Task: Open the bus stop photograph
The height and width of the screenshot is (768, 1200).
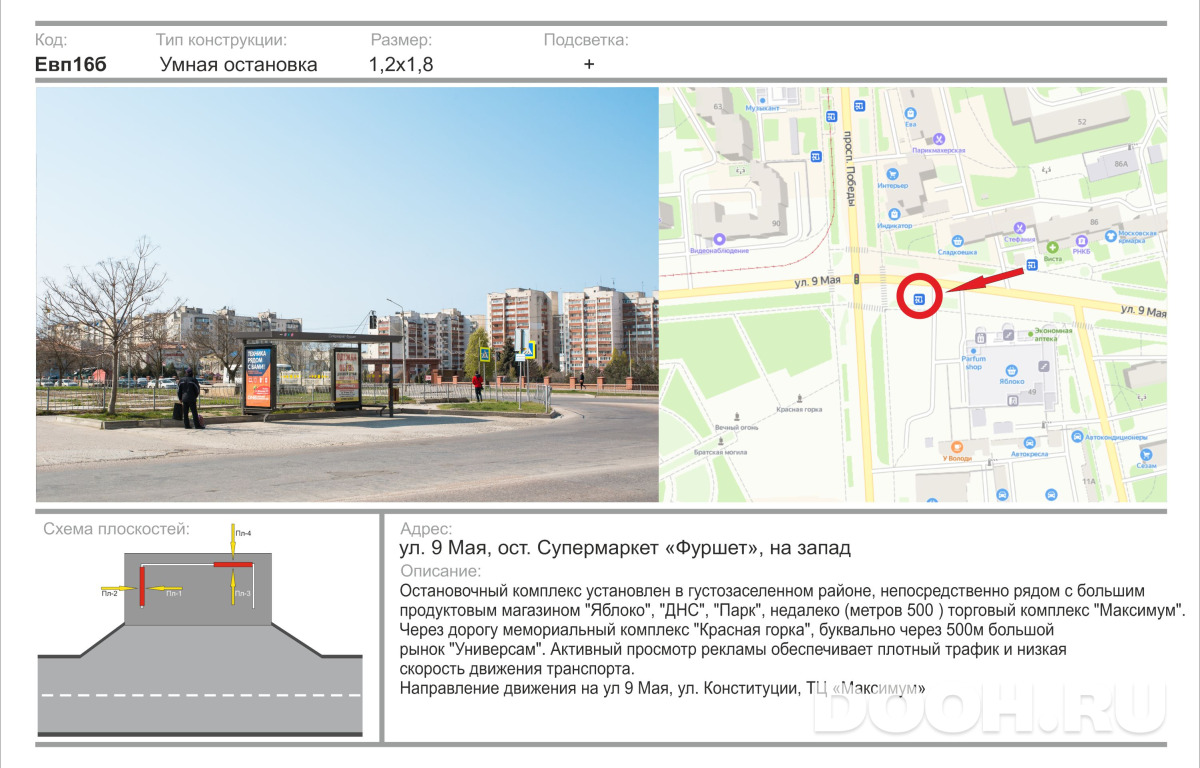Action: click(x=347, y=294)
